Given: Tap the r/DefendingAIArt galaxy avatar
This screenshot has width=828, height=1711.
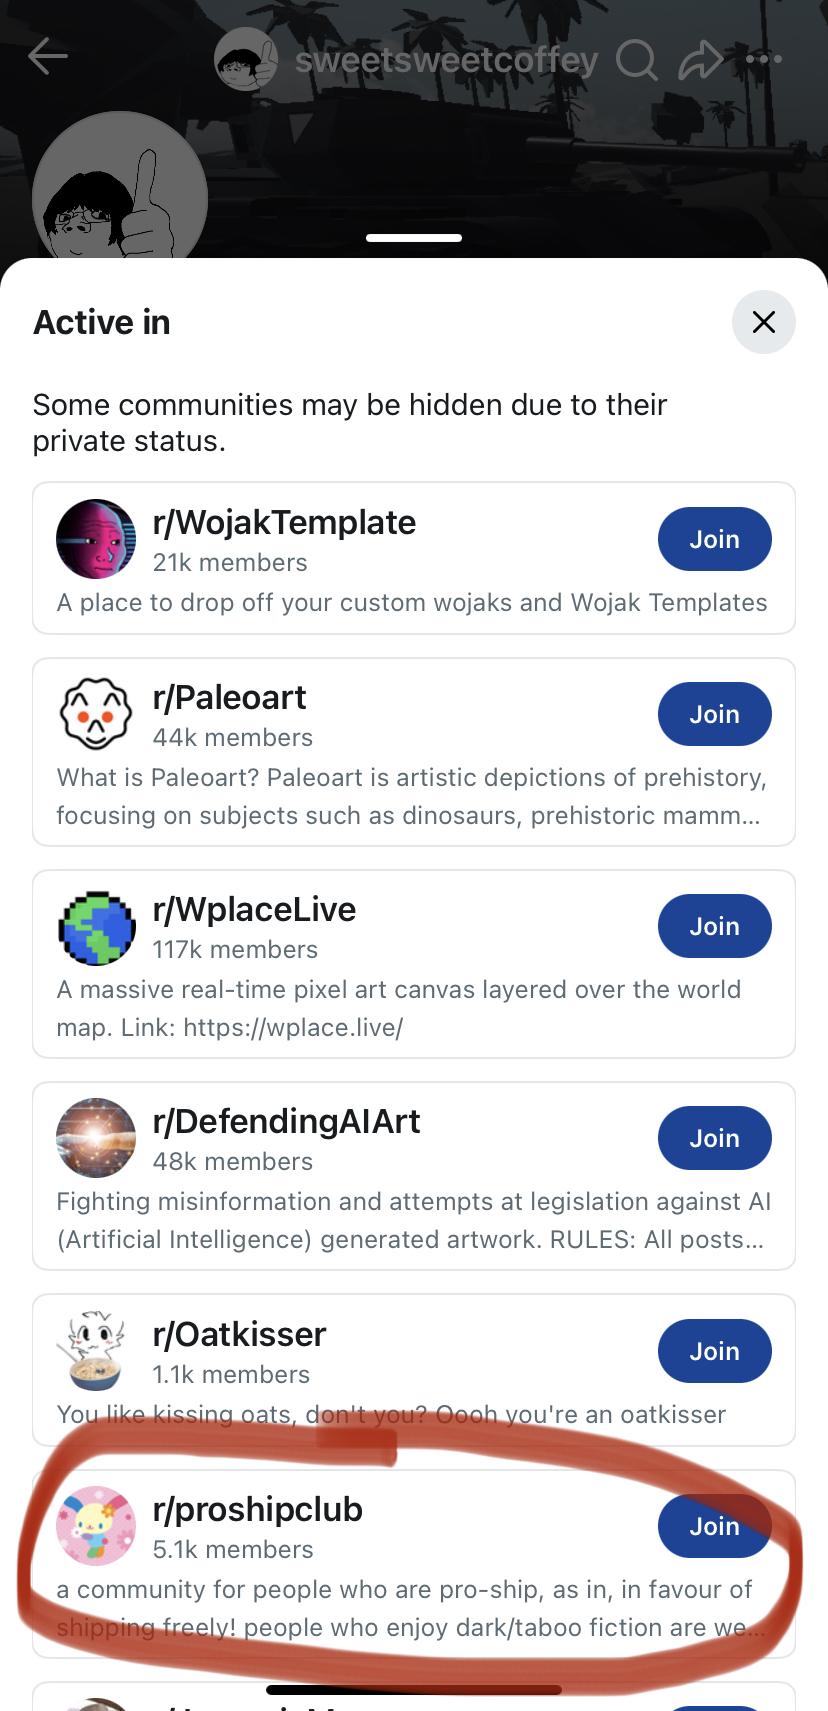Looking at the screenshot, I should (x=96, y=1138).
